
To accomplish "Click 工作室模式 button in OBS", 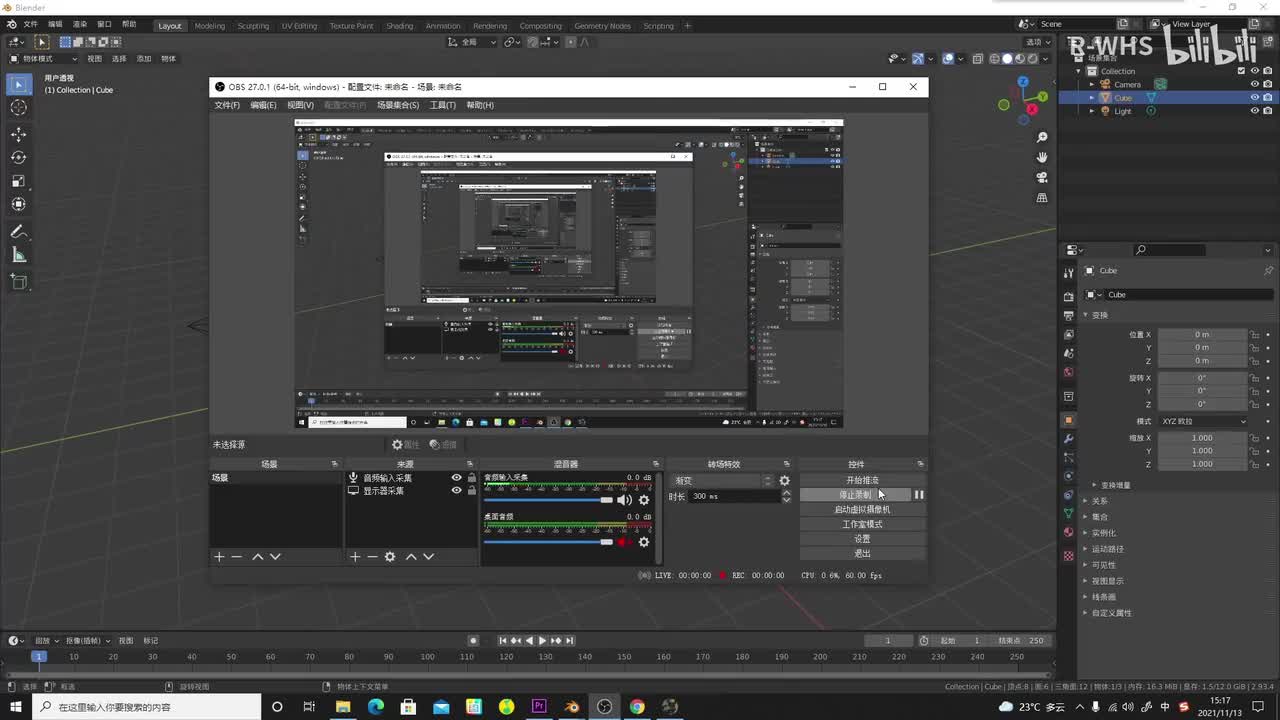I will (x=862, y=524).
